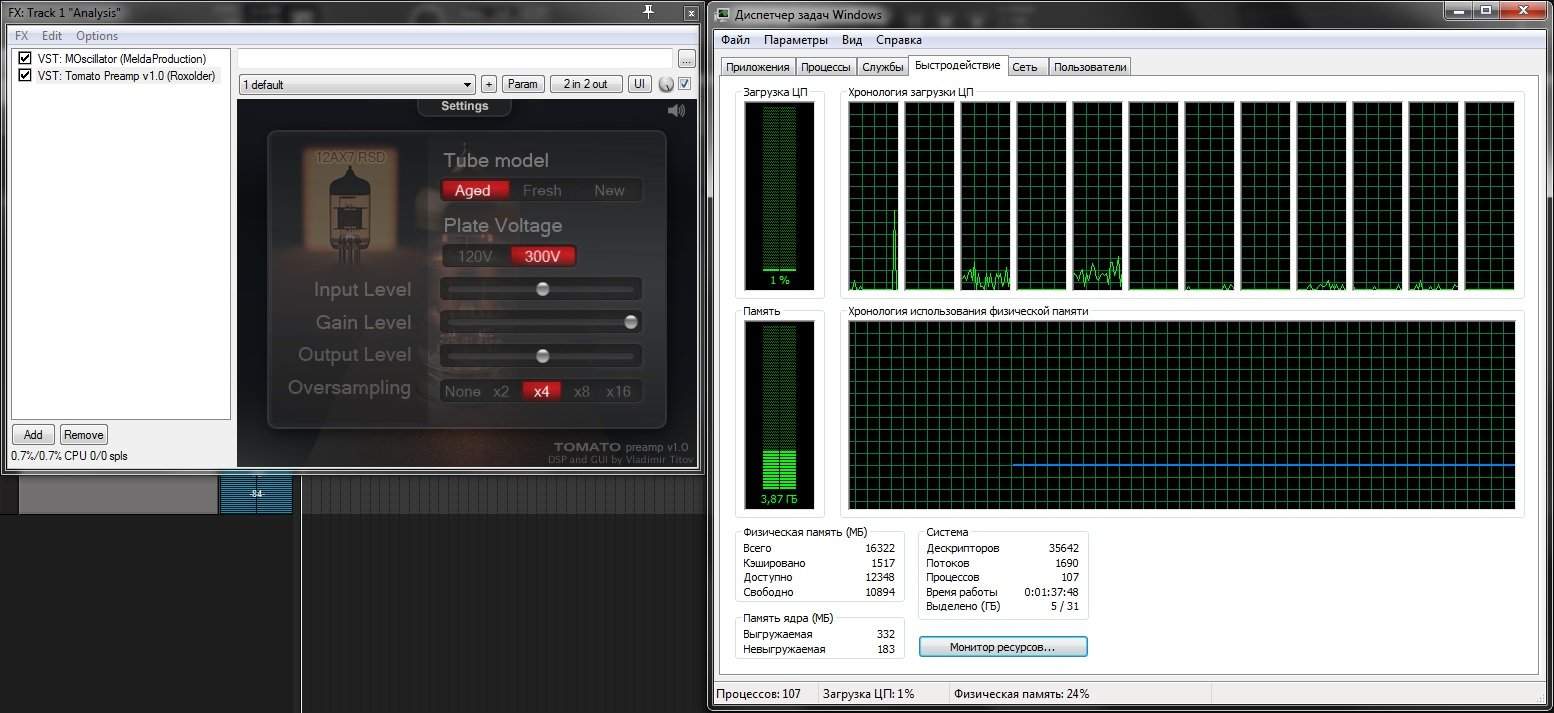Image resolution: width=1554 pixels, height=713 pixels.
Task: Toggle the plugin bypass checkbox near UI
Action: [x=685, y=84]
